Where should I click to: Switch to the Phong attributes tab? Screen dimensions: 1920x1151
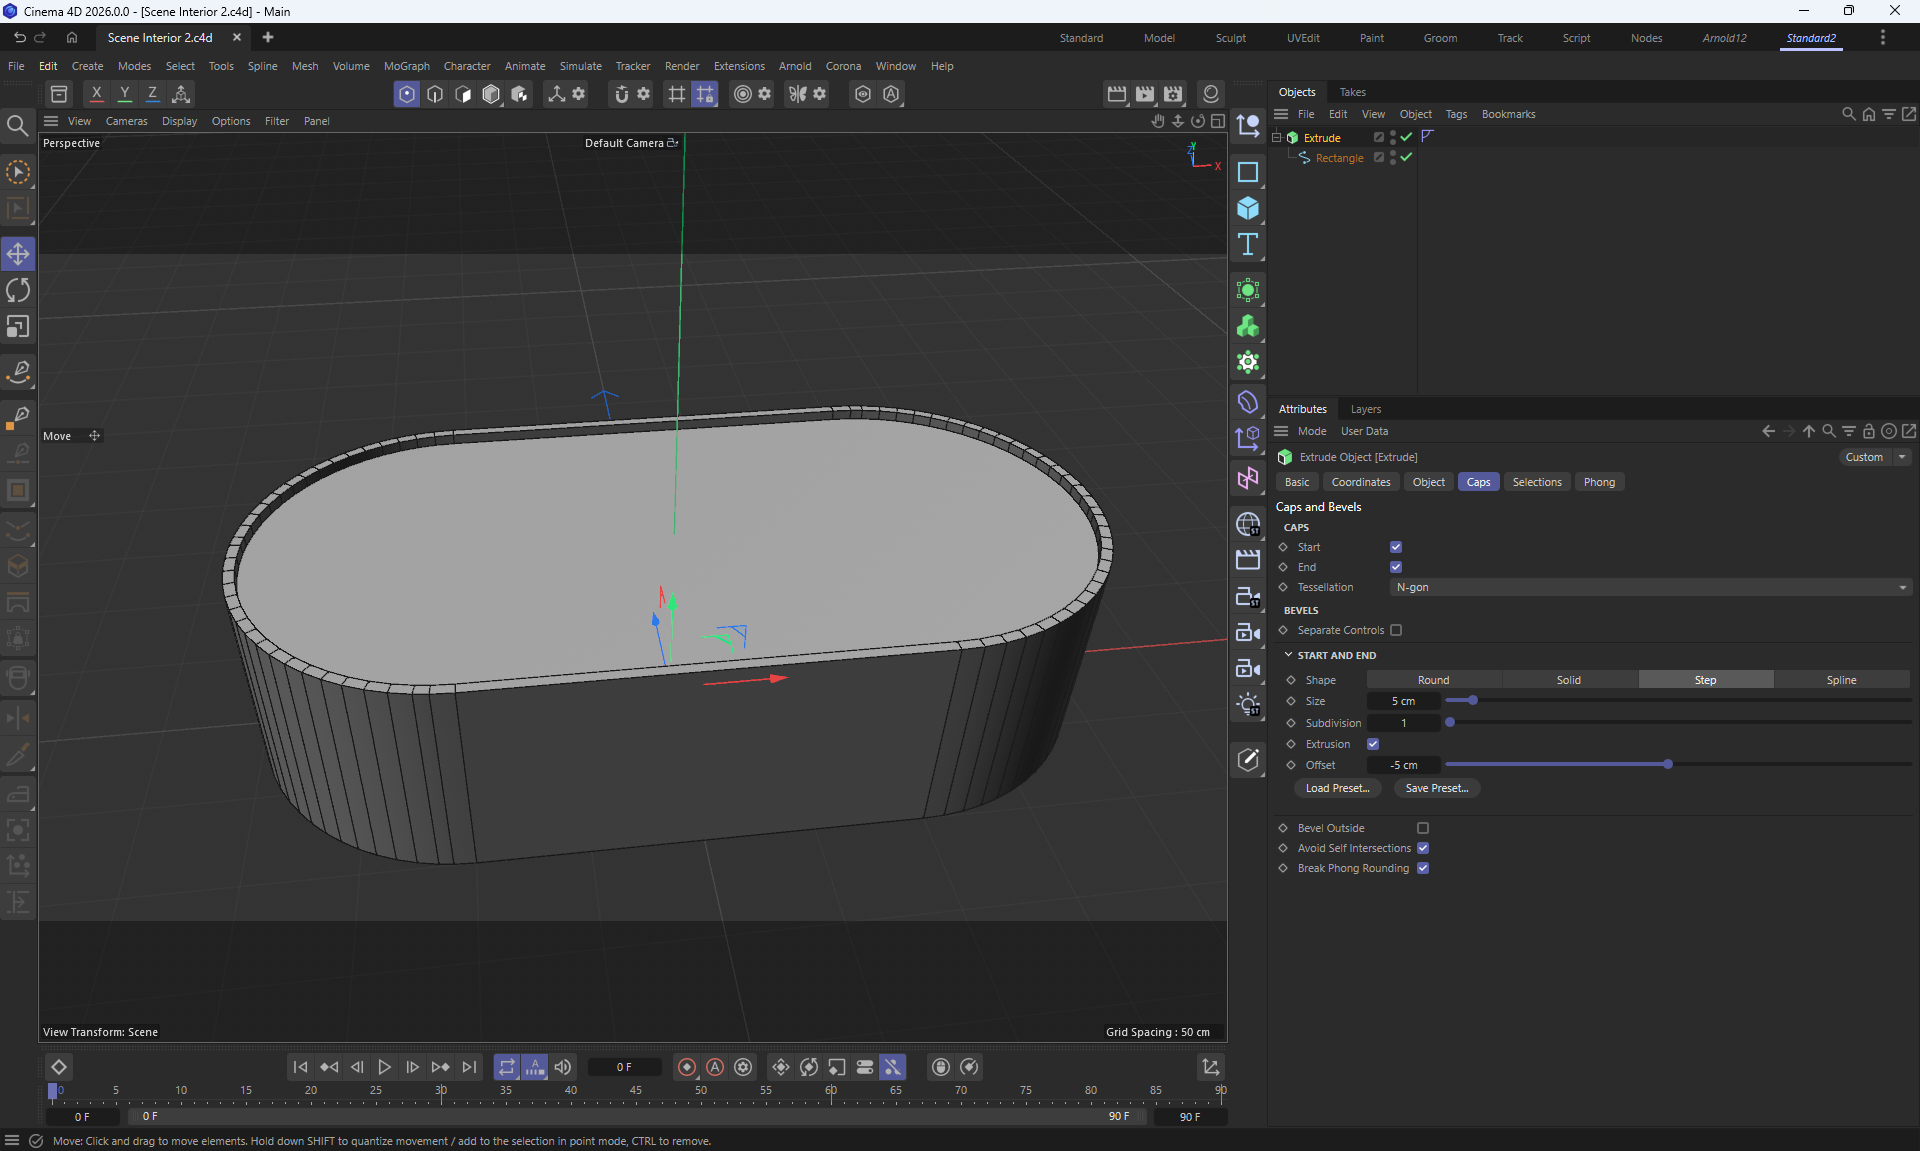point(1598,482)
